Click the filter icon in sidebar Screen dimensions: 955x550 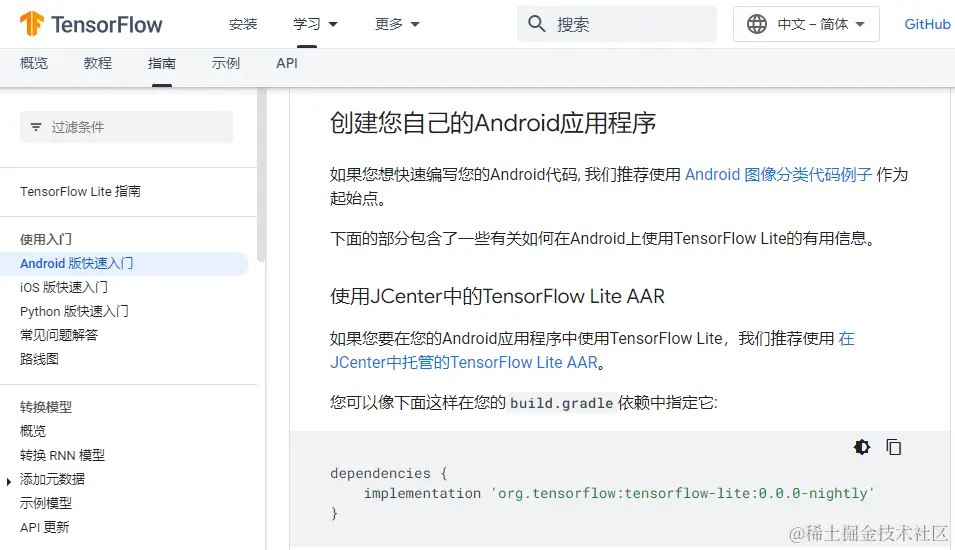[36, 127]
